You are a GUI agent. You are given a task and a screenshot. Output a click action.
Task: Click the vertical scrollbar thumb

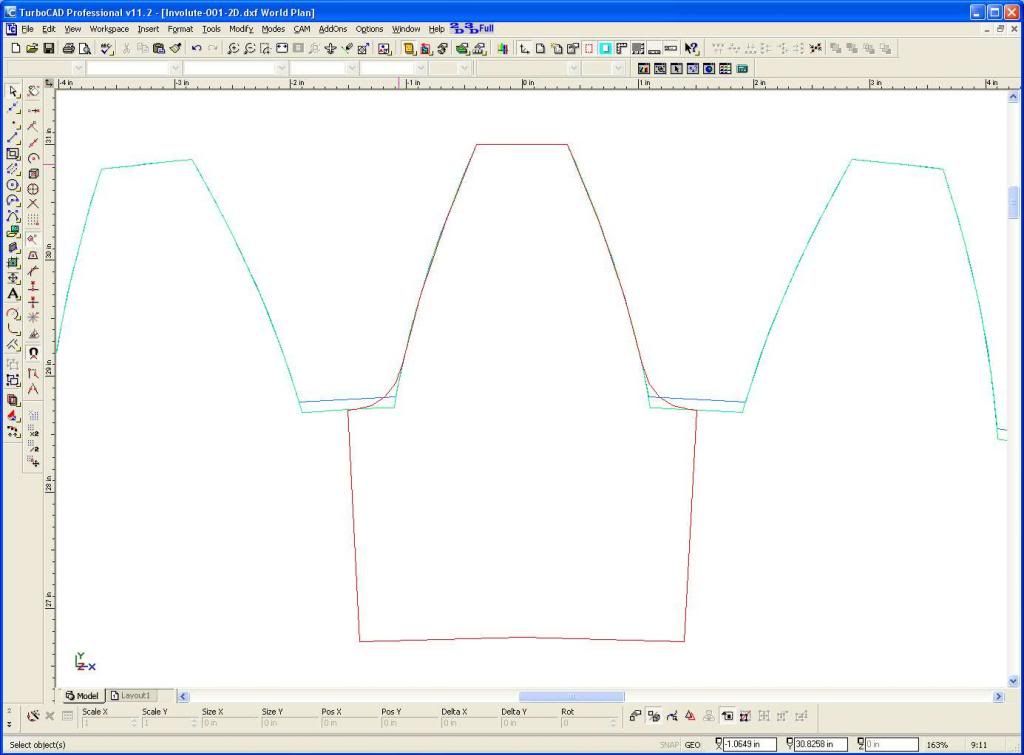1013,202
